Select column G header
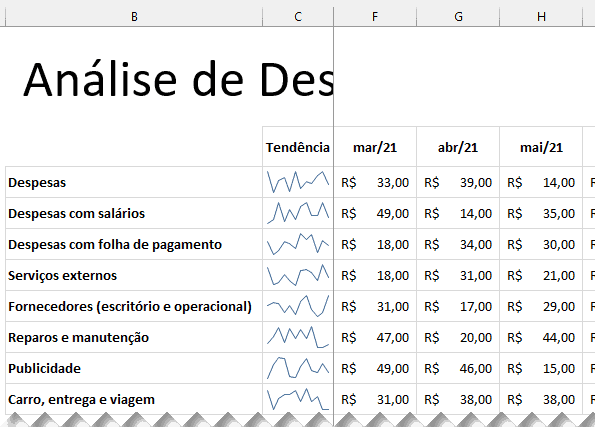The image size is (595, 427). click(x=458, y=17)
